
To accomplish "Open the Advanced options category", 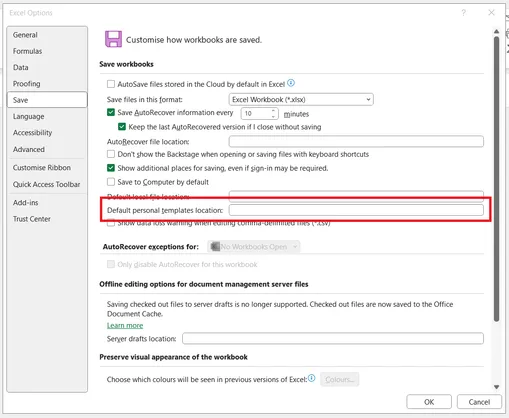I will pyautogui.click(x=29, y=149).
